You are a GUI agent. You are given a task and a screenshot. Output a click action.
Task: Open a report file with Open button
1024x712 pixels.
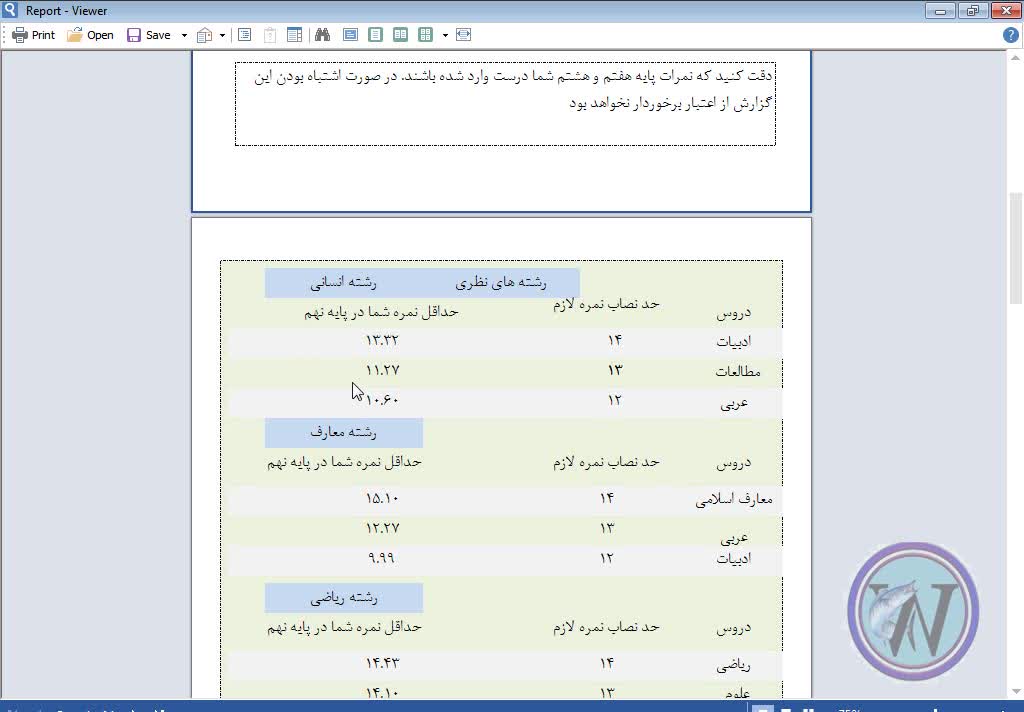(90, 35)
